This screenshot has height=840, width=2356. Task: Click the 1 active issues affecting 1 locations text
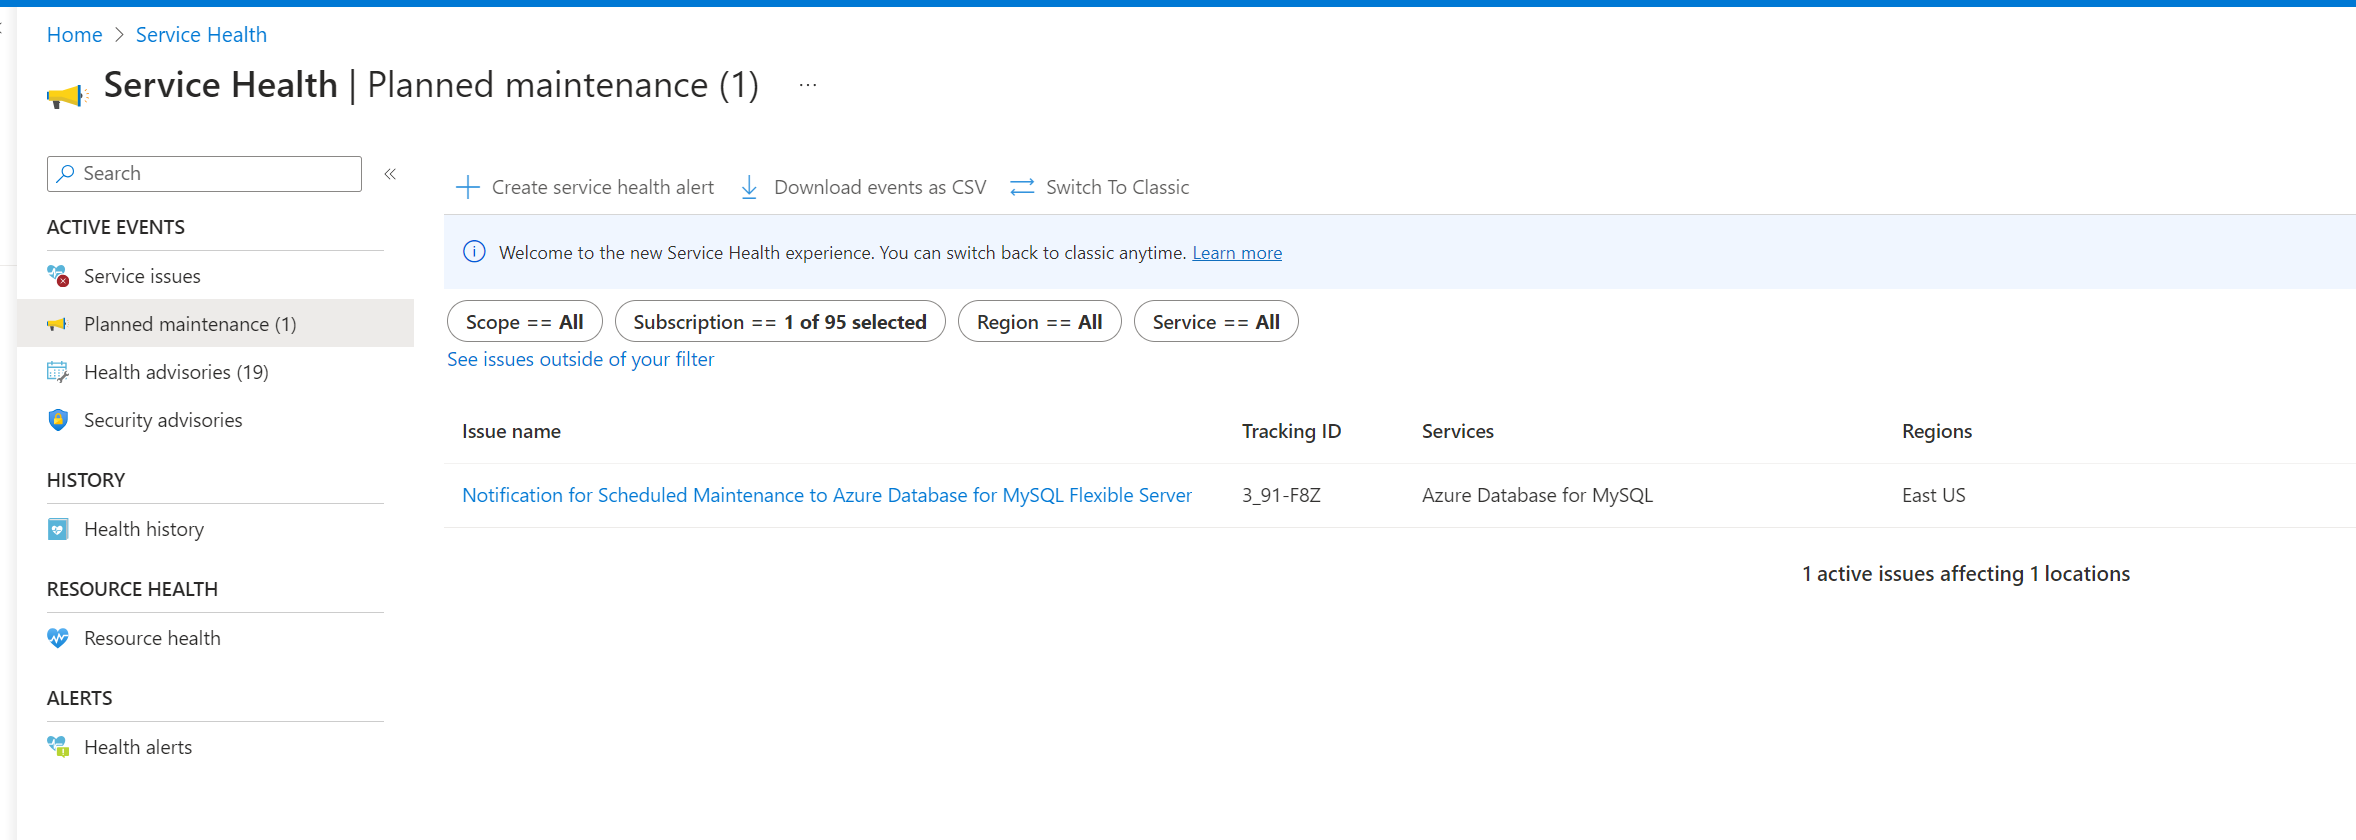coord(1966,574)
